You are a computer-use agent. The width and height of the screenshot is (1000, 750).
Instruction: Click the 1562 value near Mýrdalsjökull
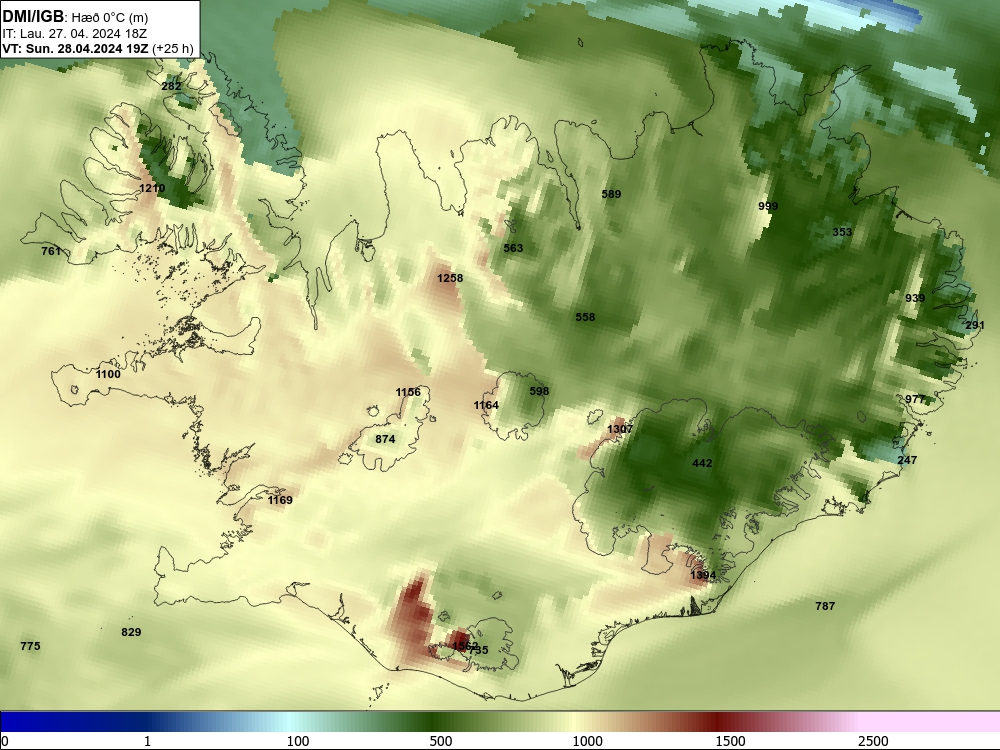464,647
